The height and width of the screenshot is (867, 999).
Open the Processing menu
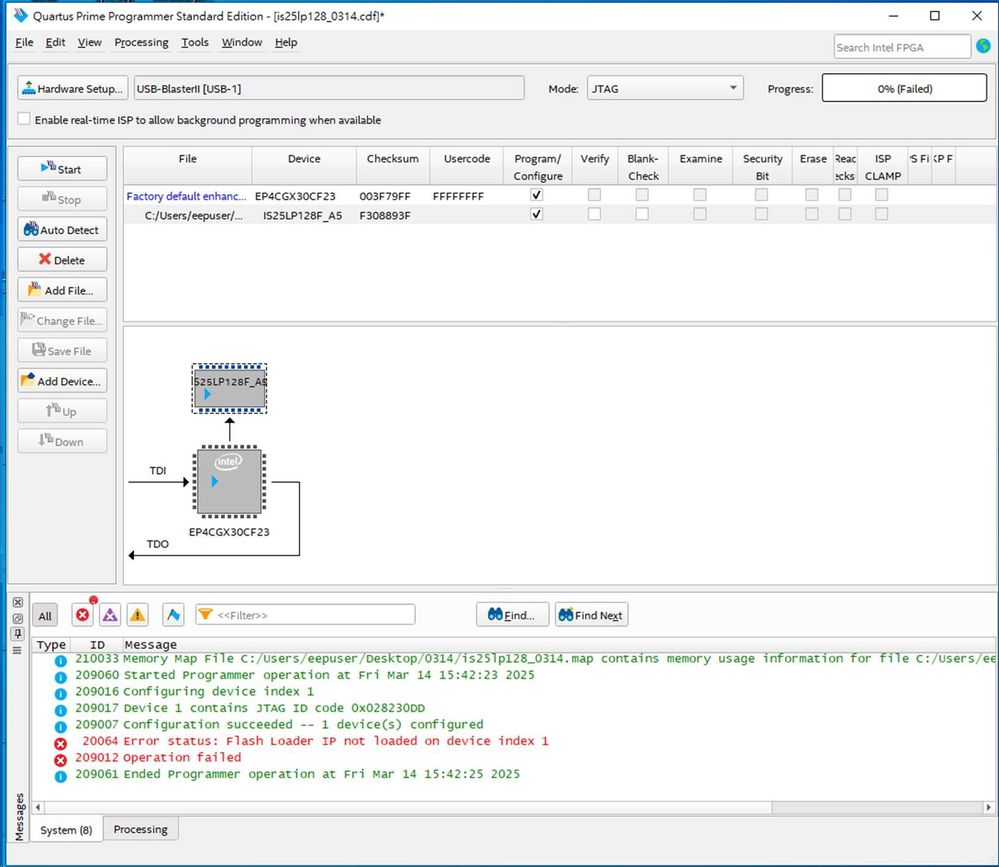point(141,42)
